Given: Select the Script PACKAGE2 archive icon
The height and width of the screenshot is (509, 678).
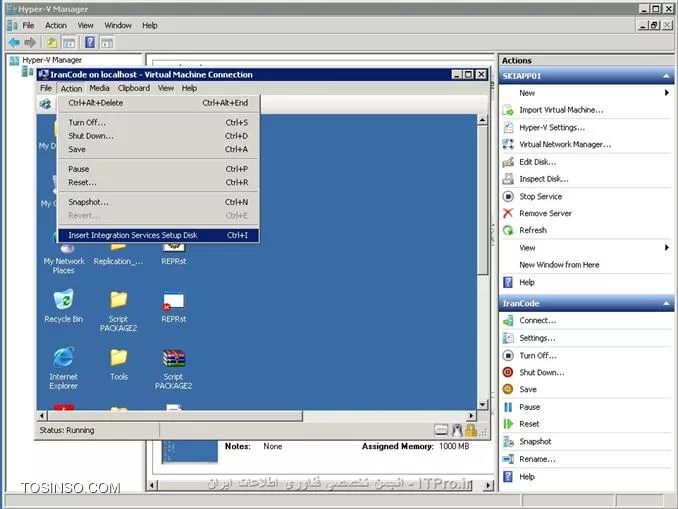Looking at the screenshot, I should click(x=173, y=368).
